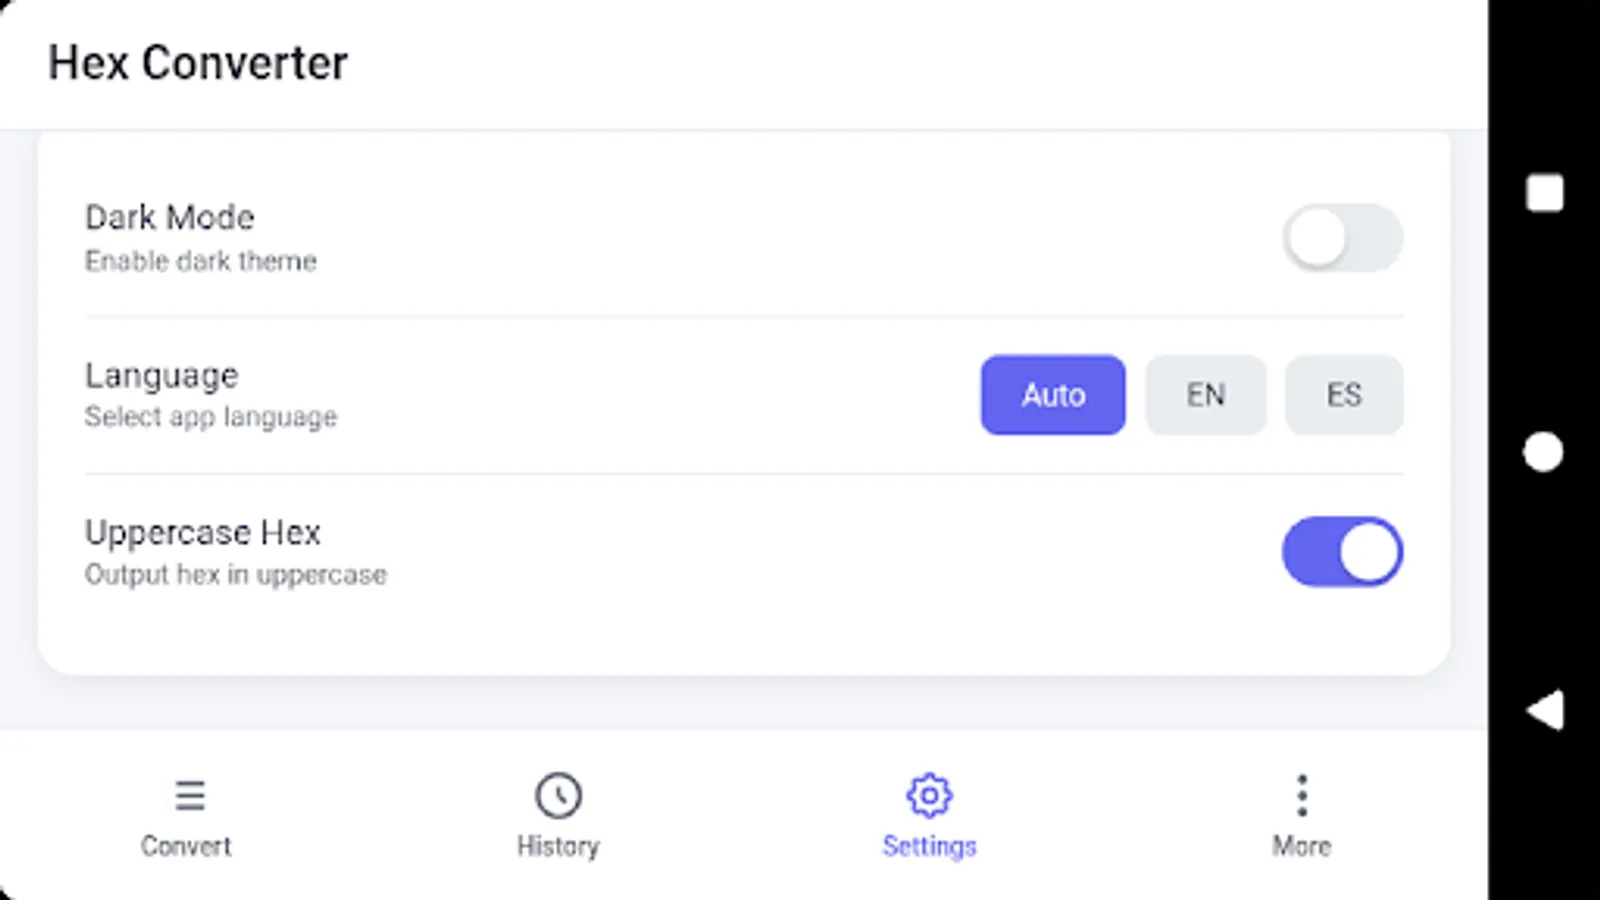Toggle the dark theme switch
Image resolution: width=1600 pixels, height=900 pixels.
1343,238
